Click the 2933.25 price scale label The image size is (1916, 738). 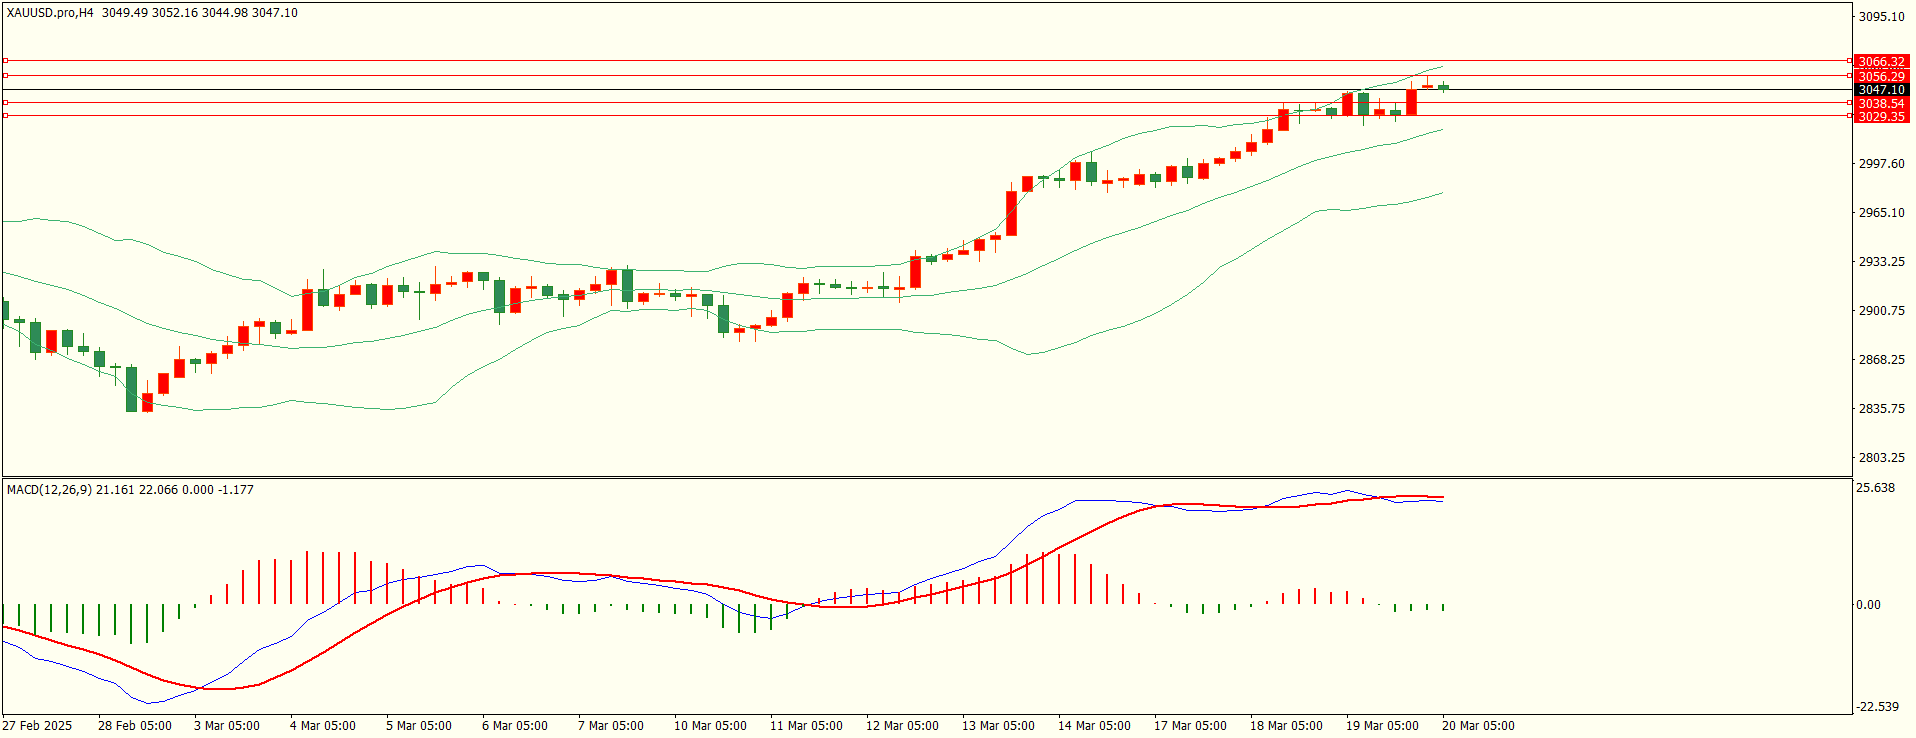pyautogui.click(x=1881, y=262)
